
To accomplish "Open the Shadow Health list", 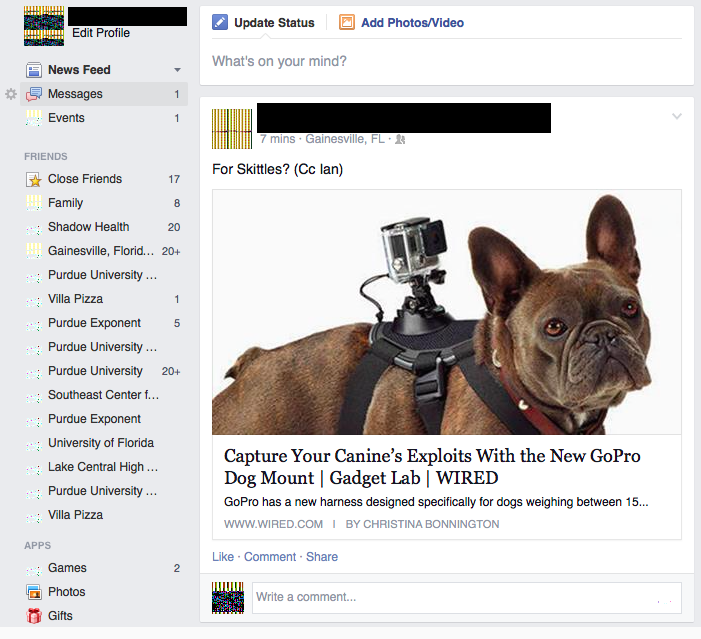I will (104, 227).
